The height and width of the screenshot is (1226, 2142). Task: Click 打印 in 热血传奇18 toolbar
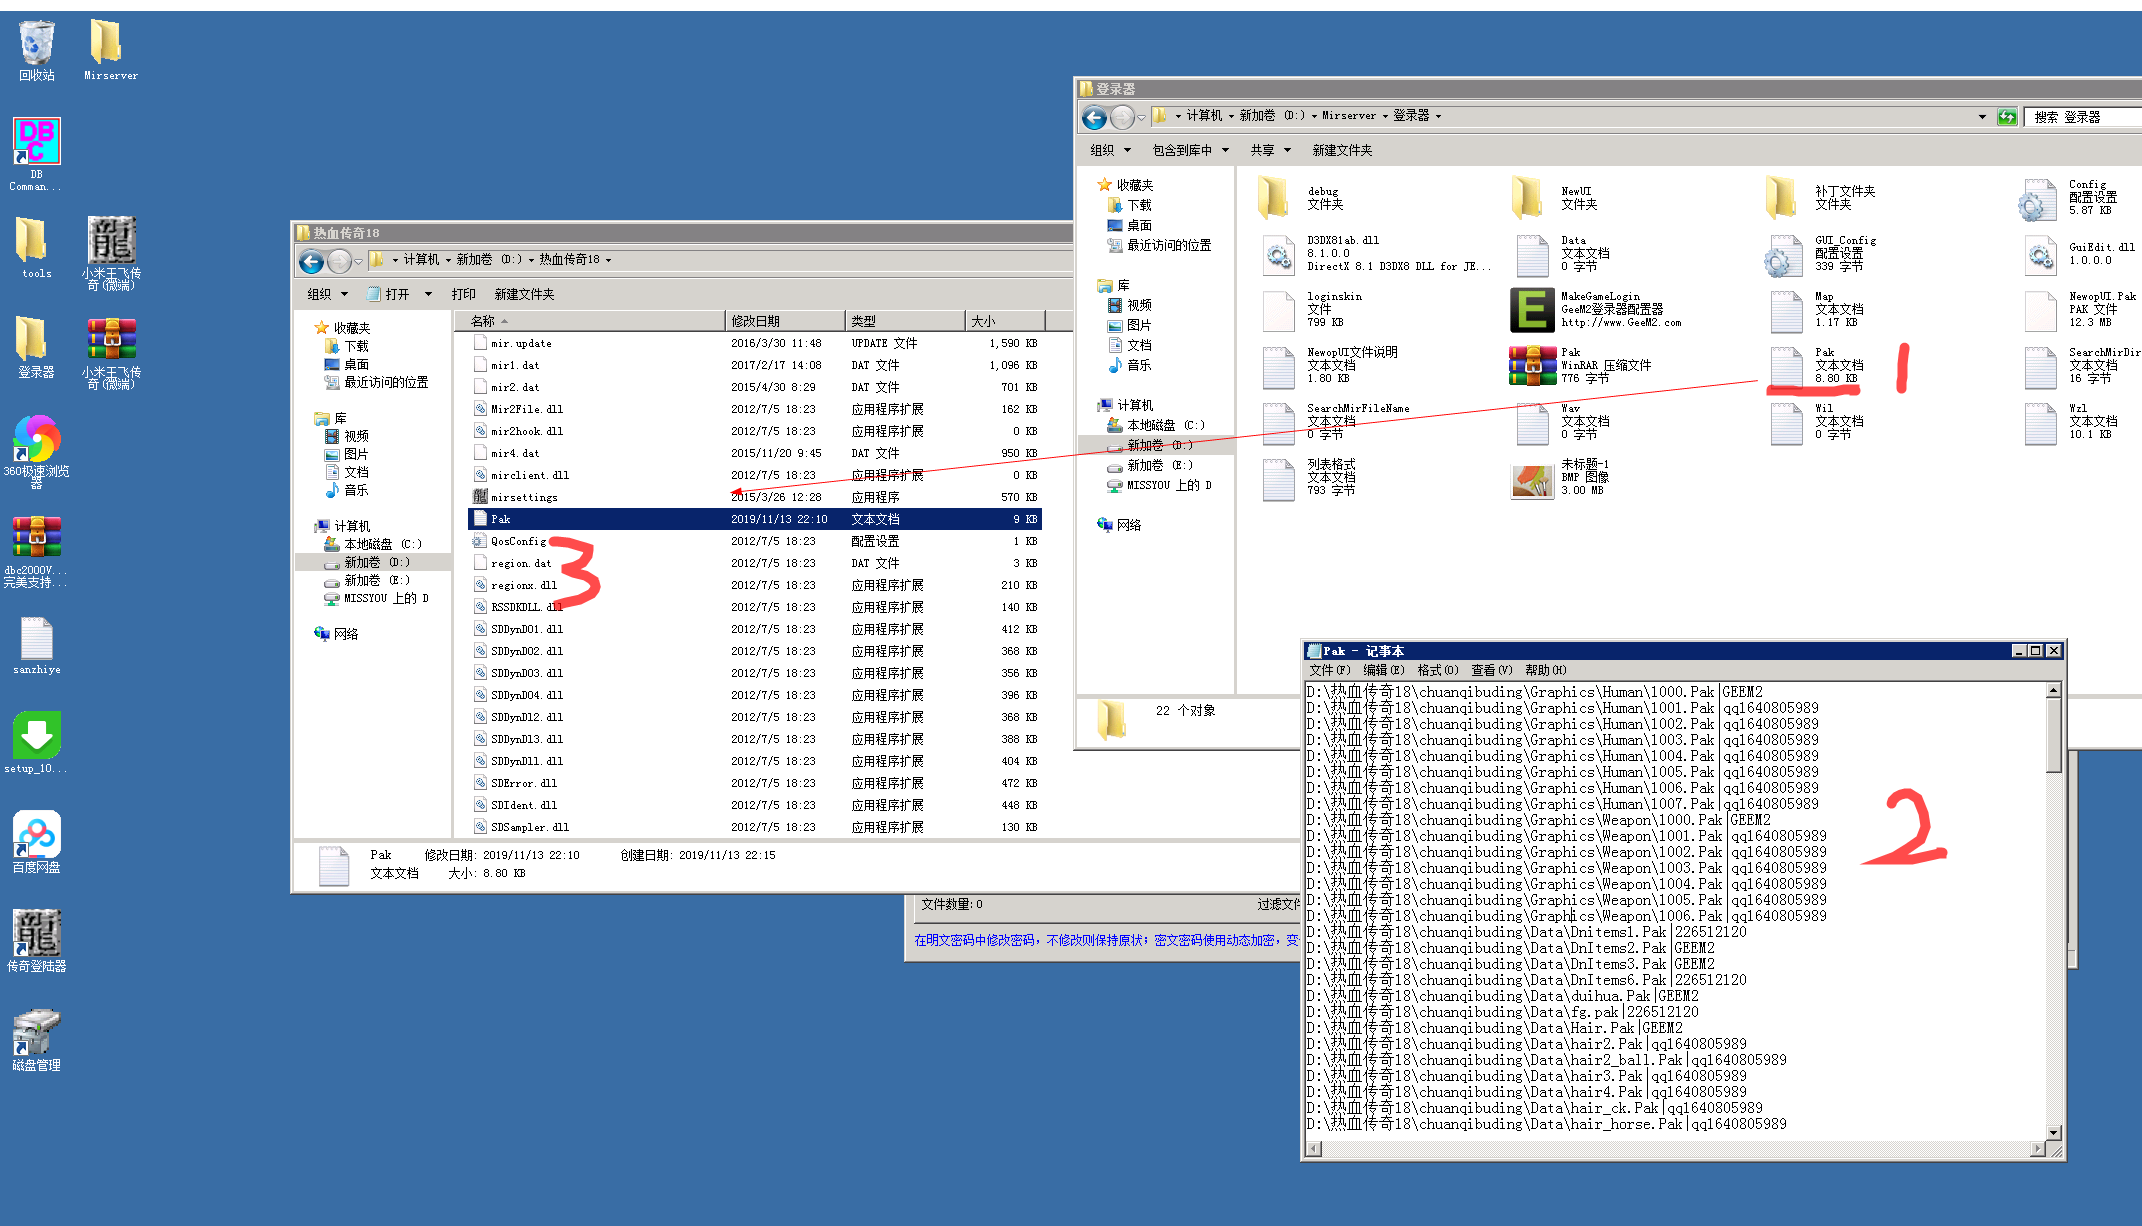coord(463,294)
